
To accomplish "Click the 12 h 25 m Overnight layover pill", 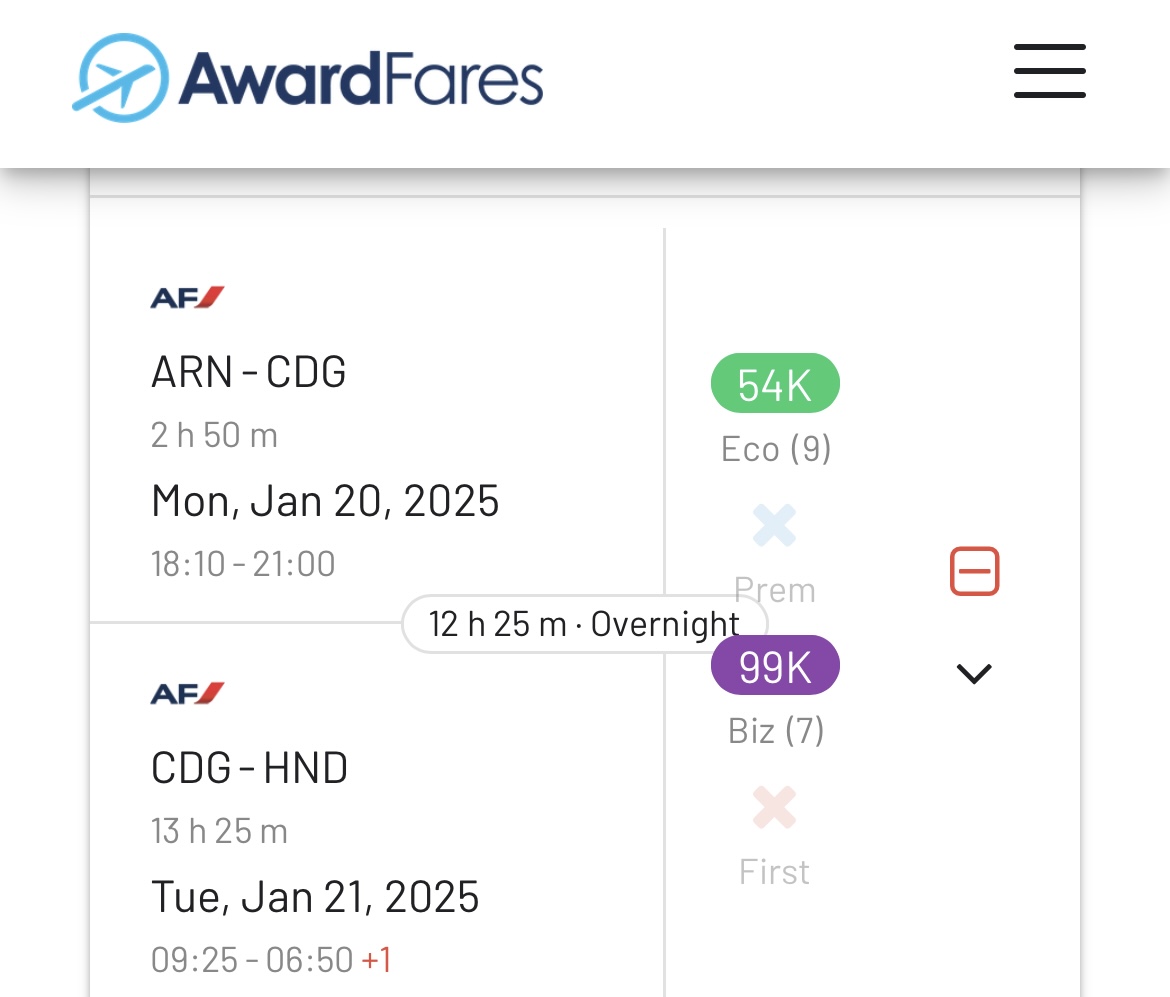I will tap(583, 624).
